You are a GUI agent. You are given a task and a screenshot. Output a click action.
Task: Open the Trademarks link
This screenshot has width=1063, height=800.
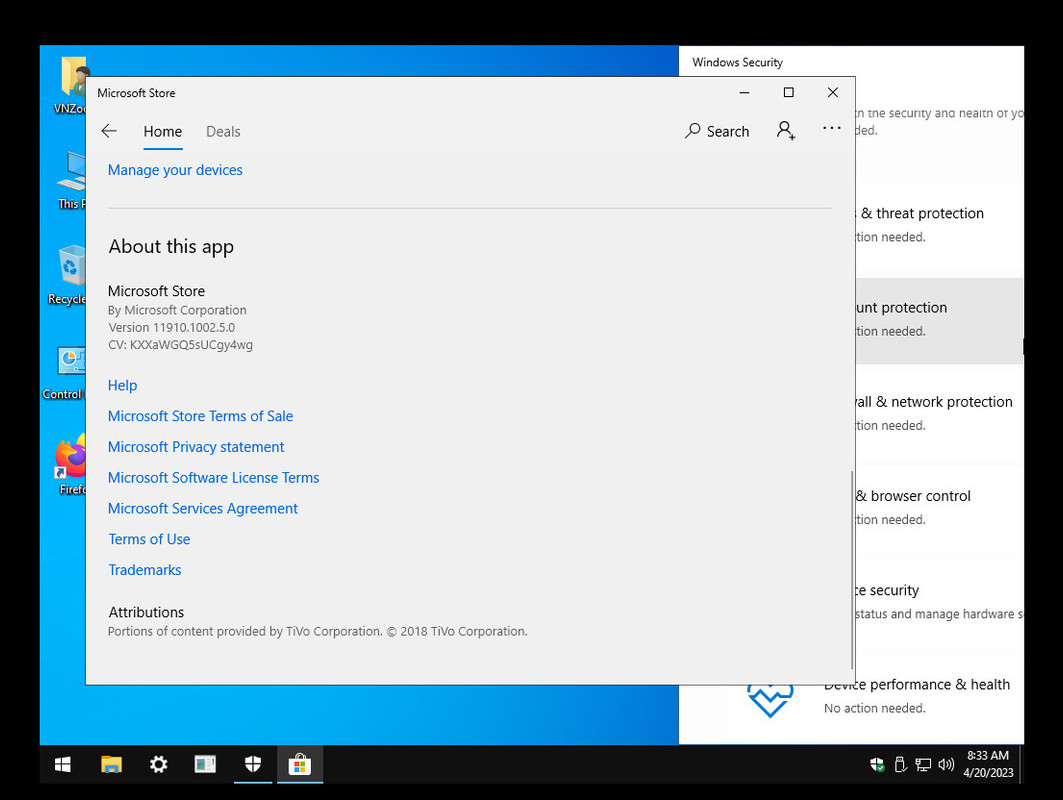(x=145, y=570)
